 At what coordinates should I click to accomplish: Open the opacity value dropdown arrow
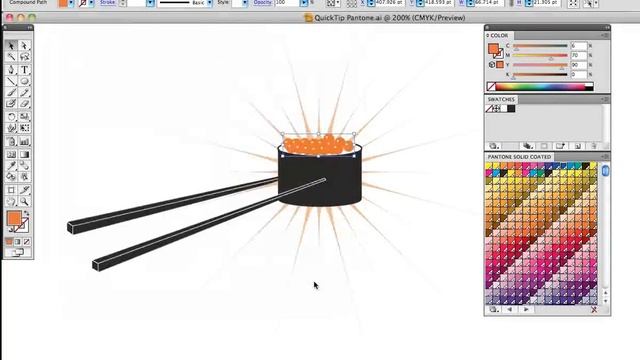click(304, 3)
